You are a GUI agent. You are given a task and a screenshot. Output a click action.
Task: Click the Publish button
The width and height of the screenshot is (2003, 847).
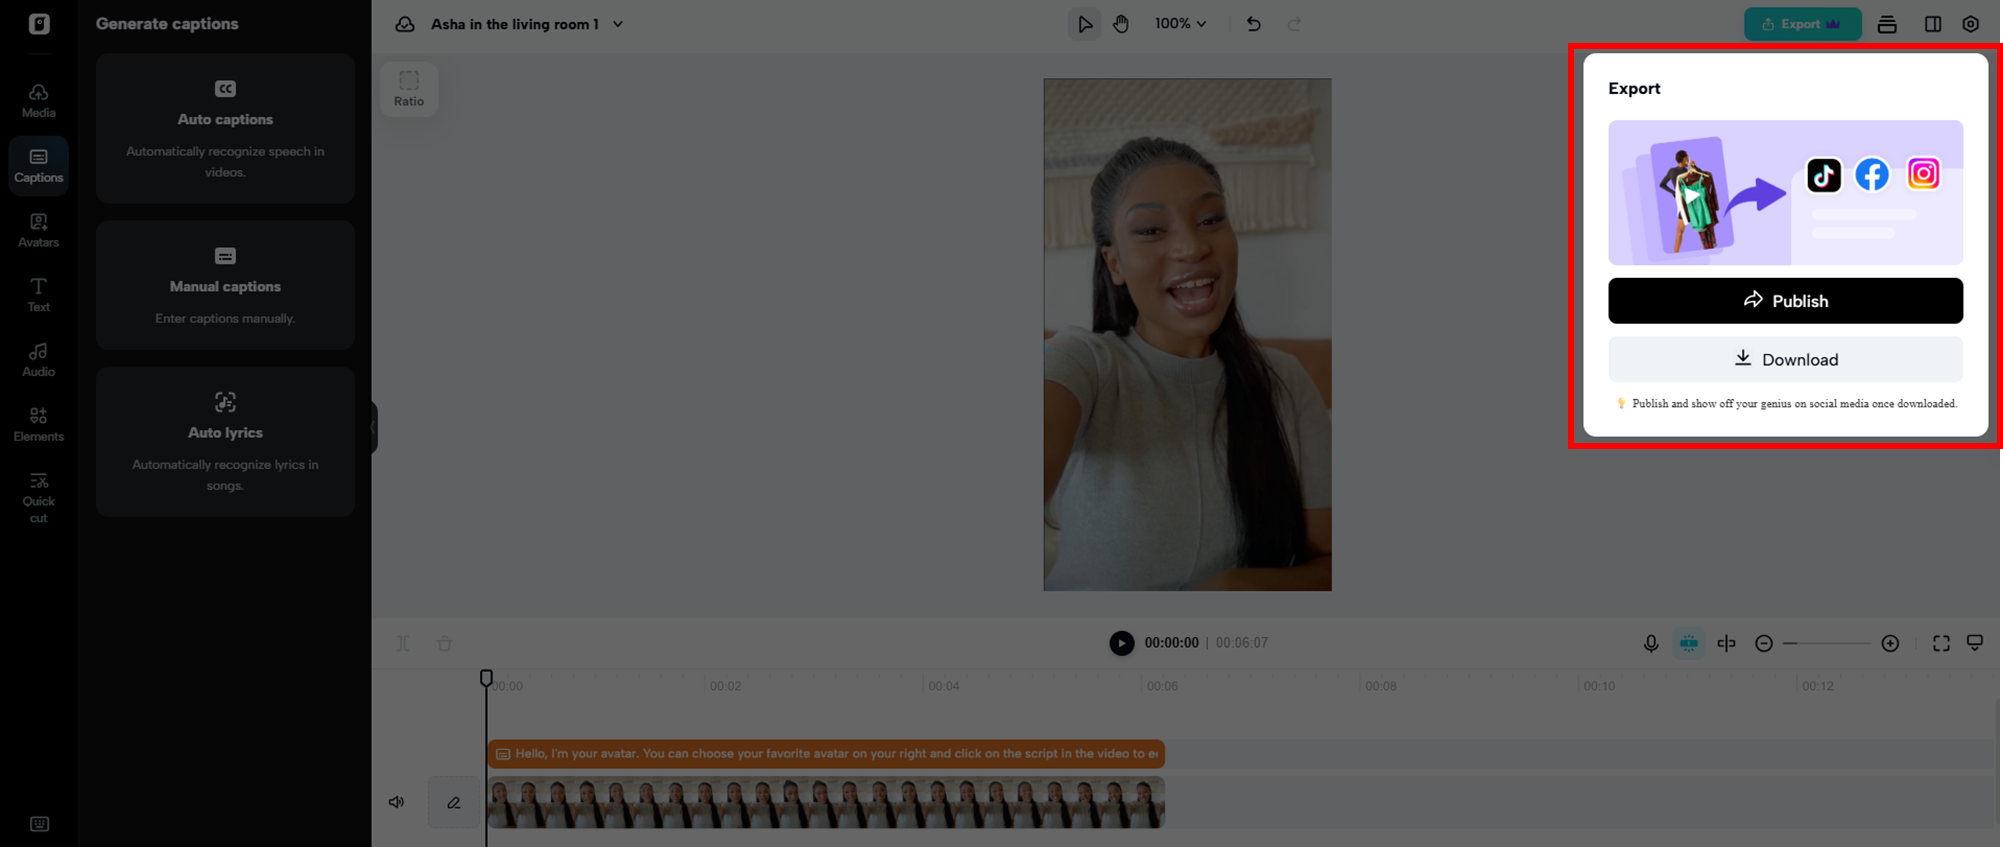tap(1785, 300)
